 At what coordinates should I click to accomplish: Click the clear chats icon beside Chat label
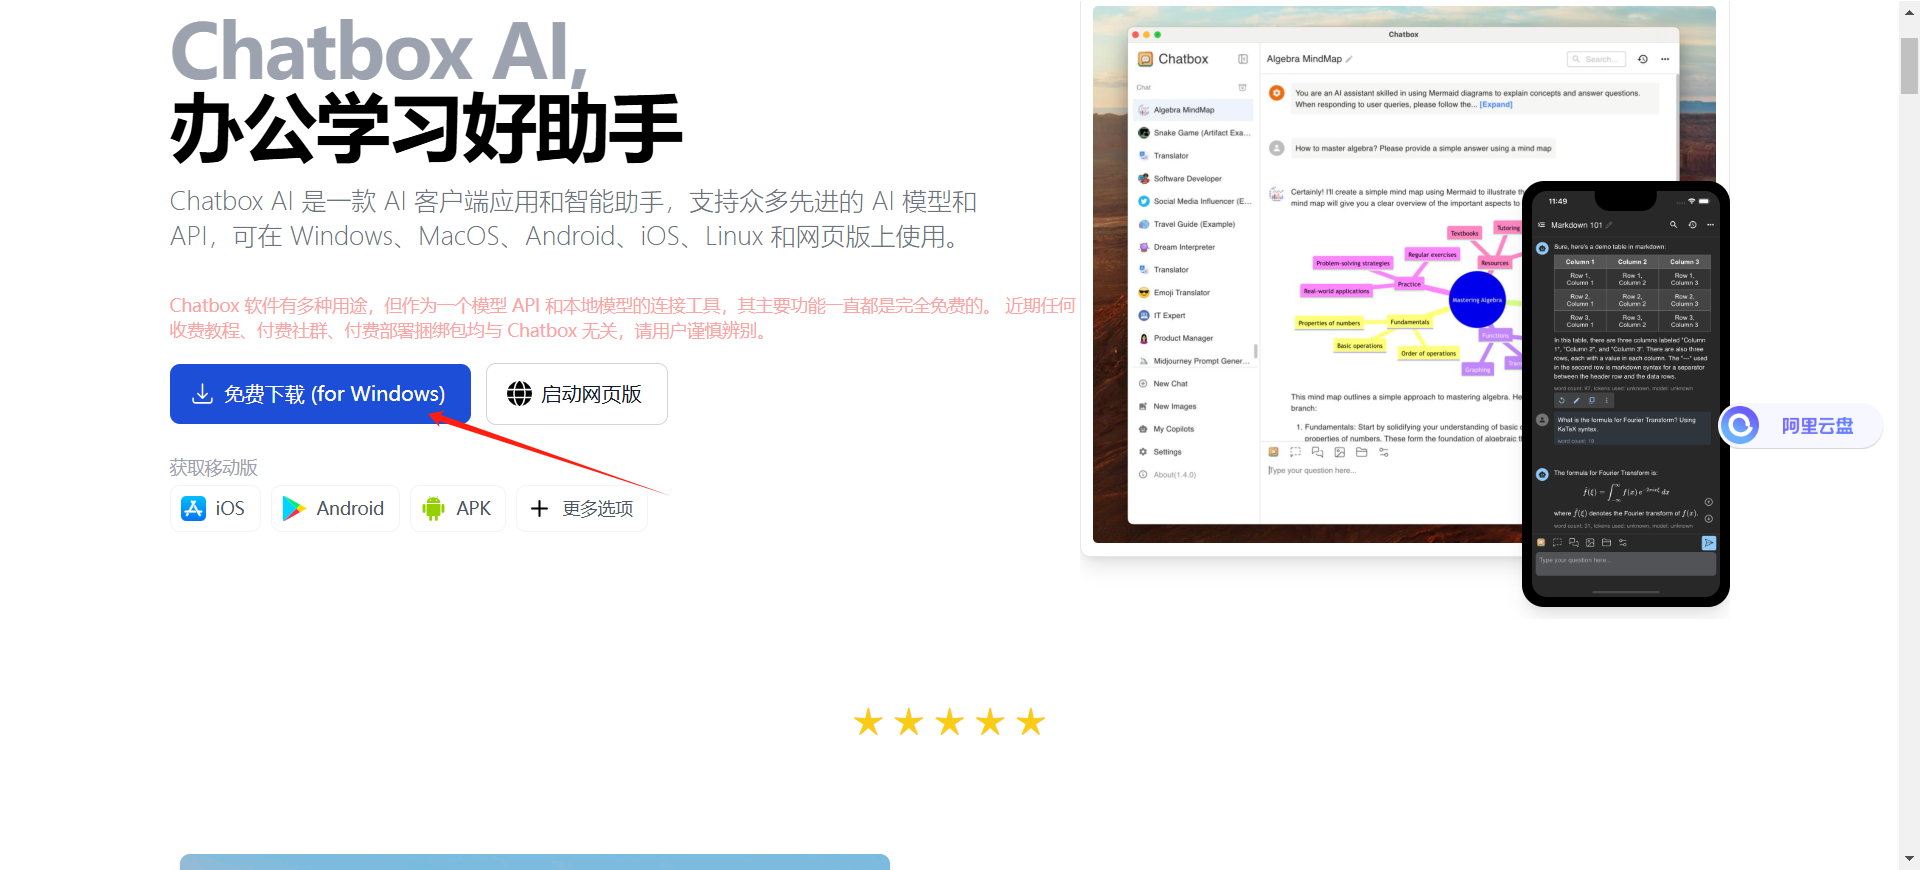tap(1243, 87)
